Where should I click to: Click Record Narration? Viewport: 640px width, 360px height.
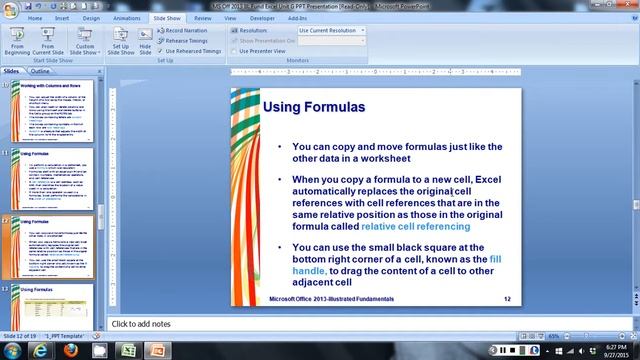click(x=182, y=31)
